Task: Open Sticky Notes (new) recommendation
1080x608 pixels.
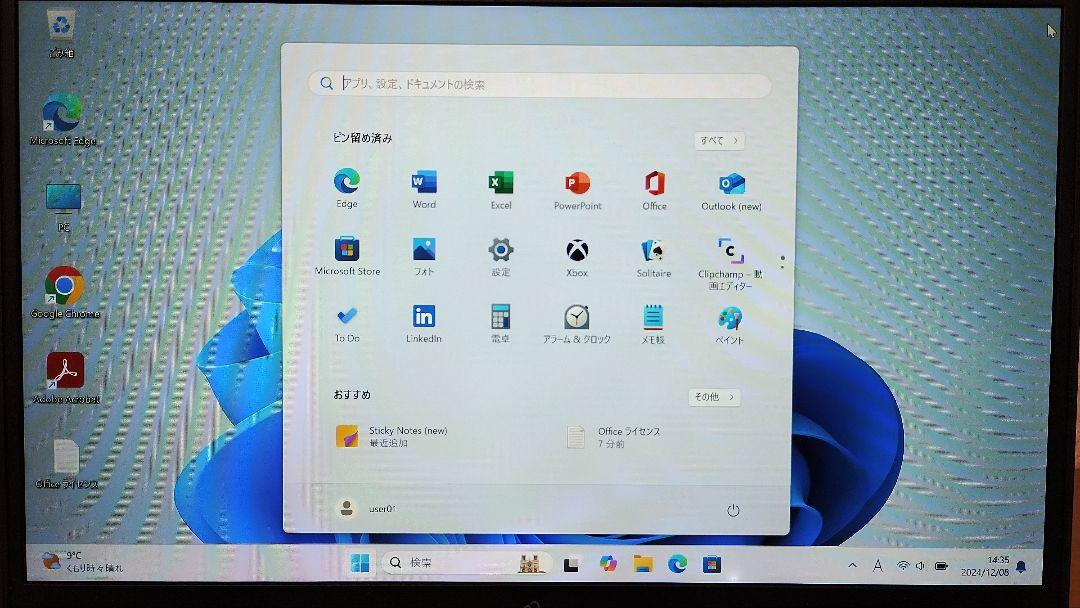Action: pyautogui.click(x=391, y=436)
